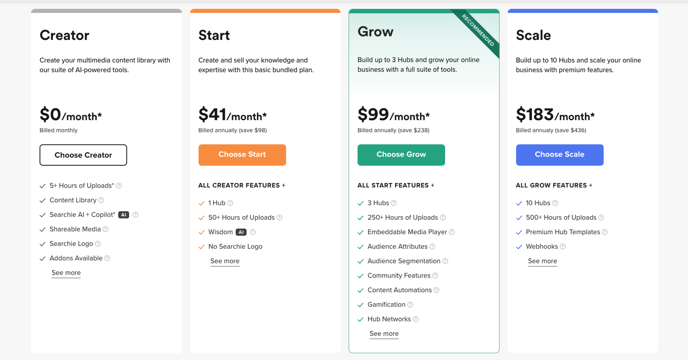Expand See more under Start plan
688x360 pixels.
click(x=225, y=261)
